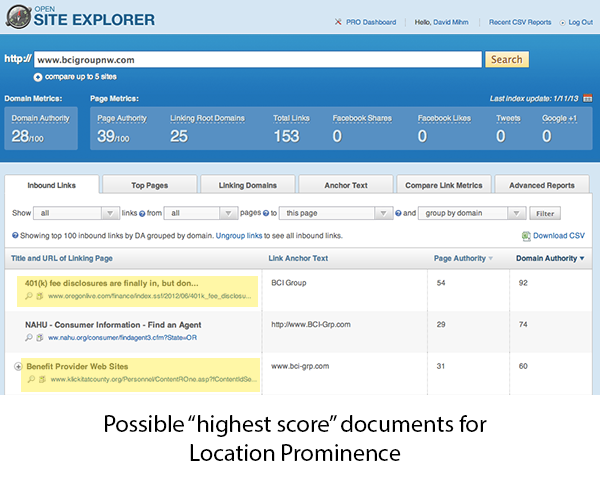
Task: Click the Download CSV link
Action: 558,236
